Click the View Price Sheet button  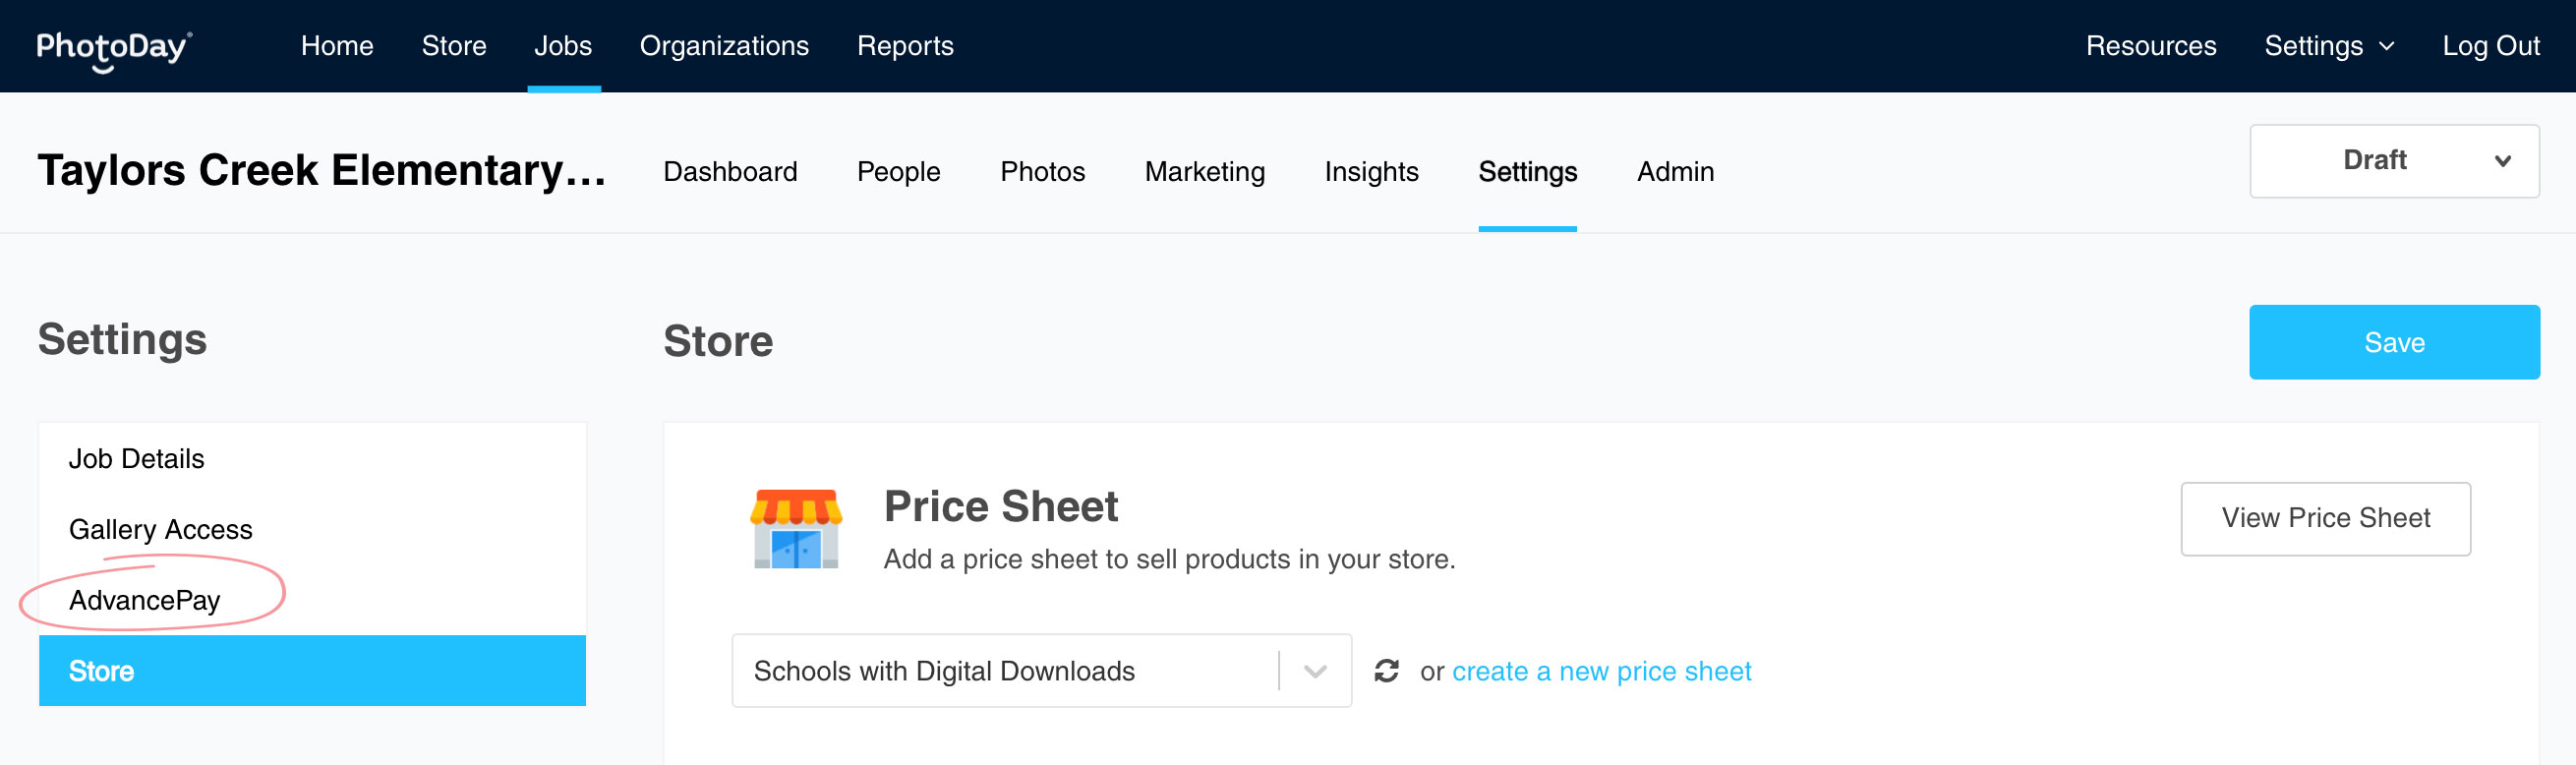tap(2325, 519)
